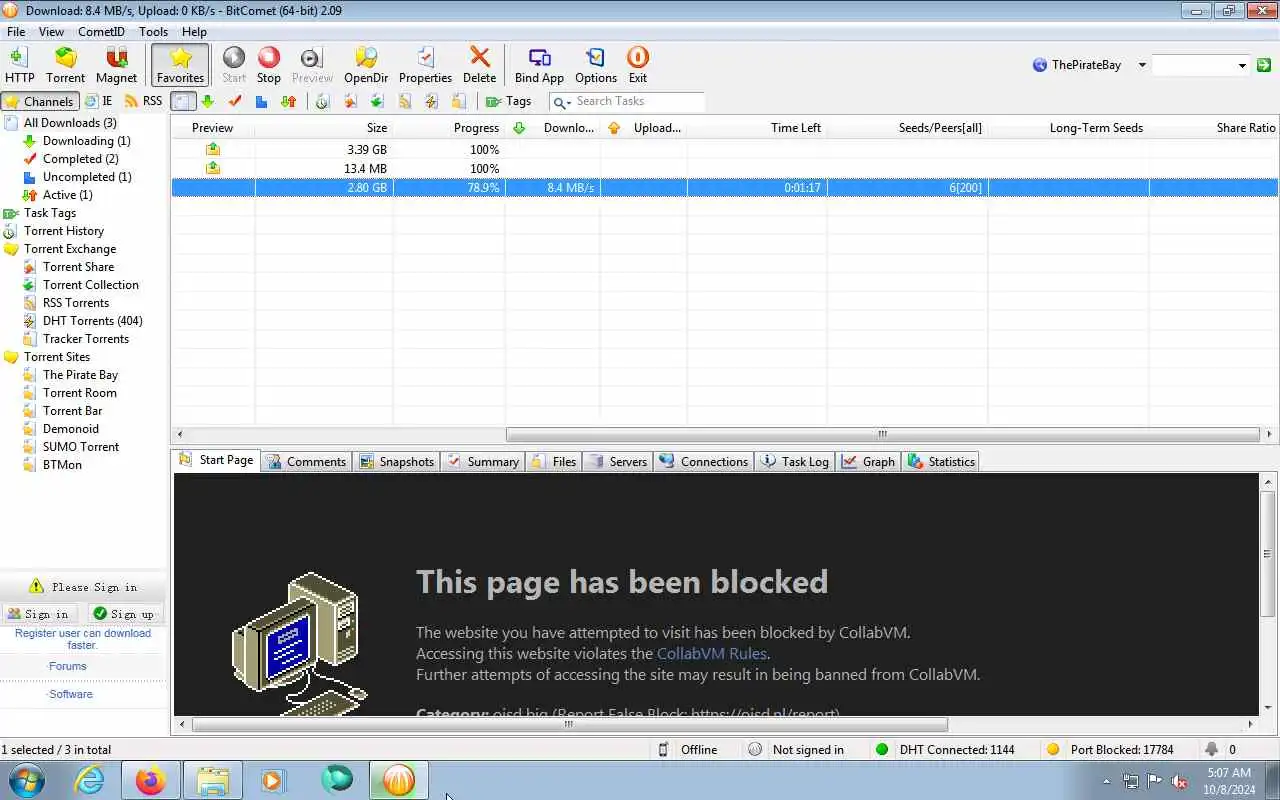Click the green Downloading filter arrow icon in small toolbar
This screenshot has width=1280, height=800.
[208, 101]
